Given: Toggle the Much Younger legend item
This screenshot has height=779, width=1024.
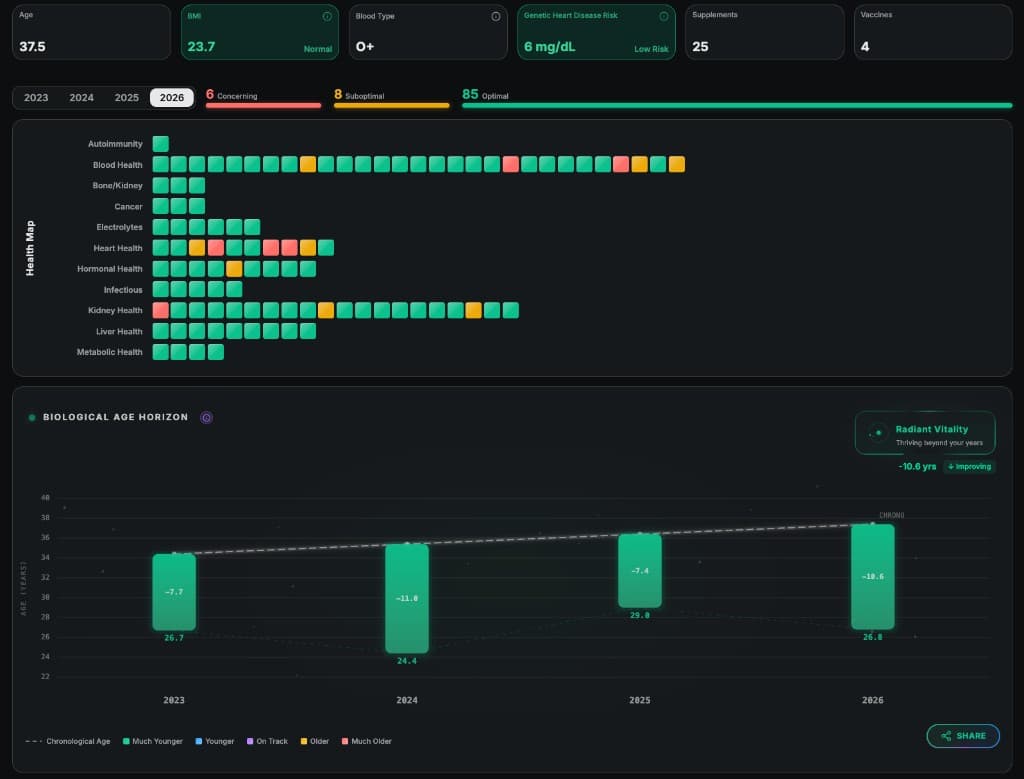Looking at the screenshot, I should (x=151, y=741).
